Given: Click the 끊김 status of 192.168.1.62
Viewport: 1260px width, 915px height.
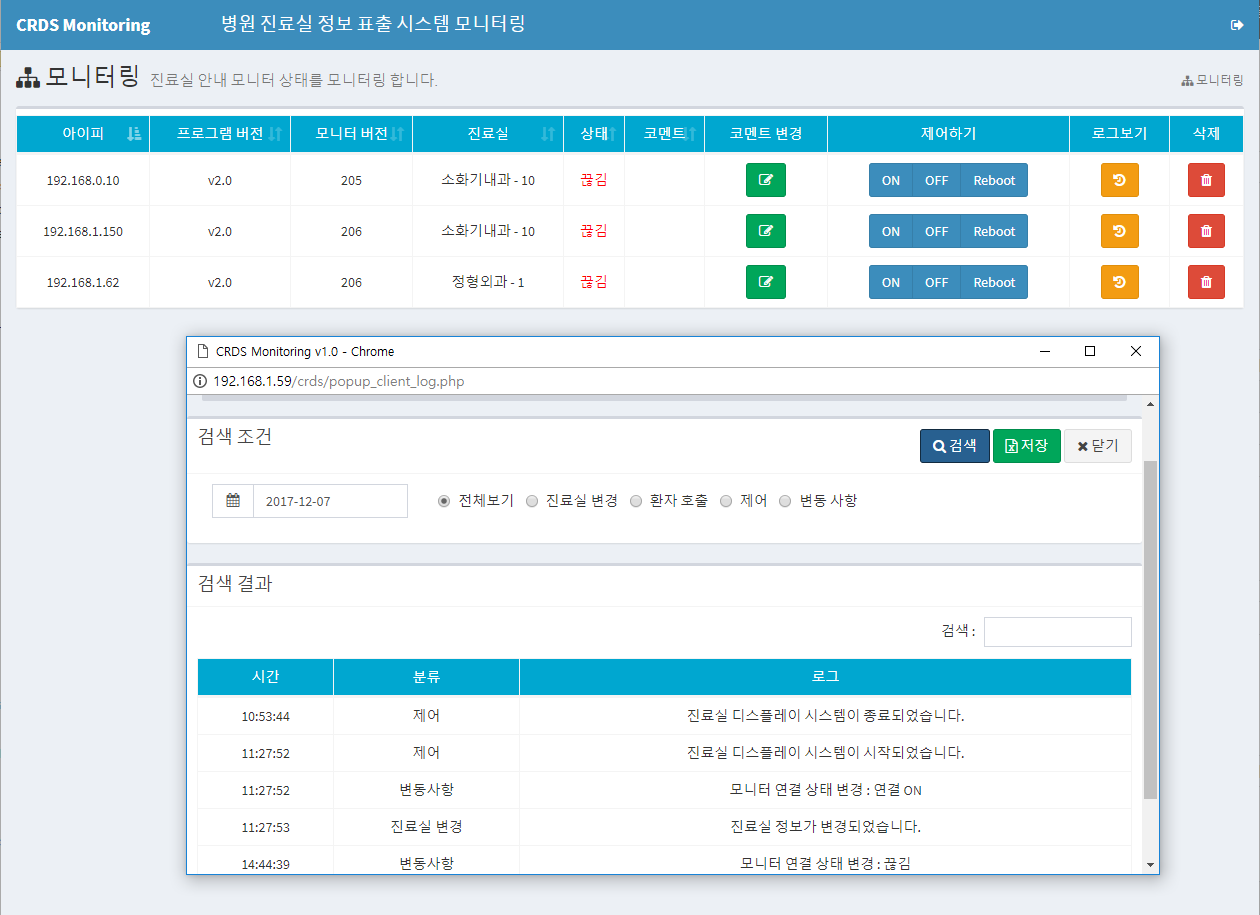Looking at the screenshot, I should 594,282.
